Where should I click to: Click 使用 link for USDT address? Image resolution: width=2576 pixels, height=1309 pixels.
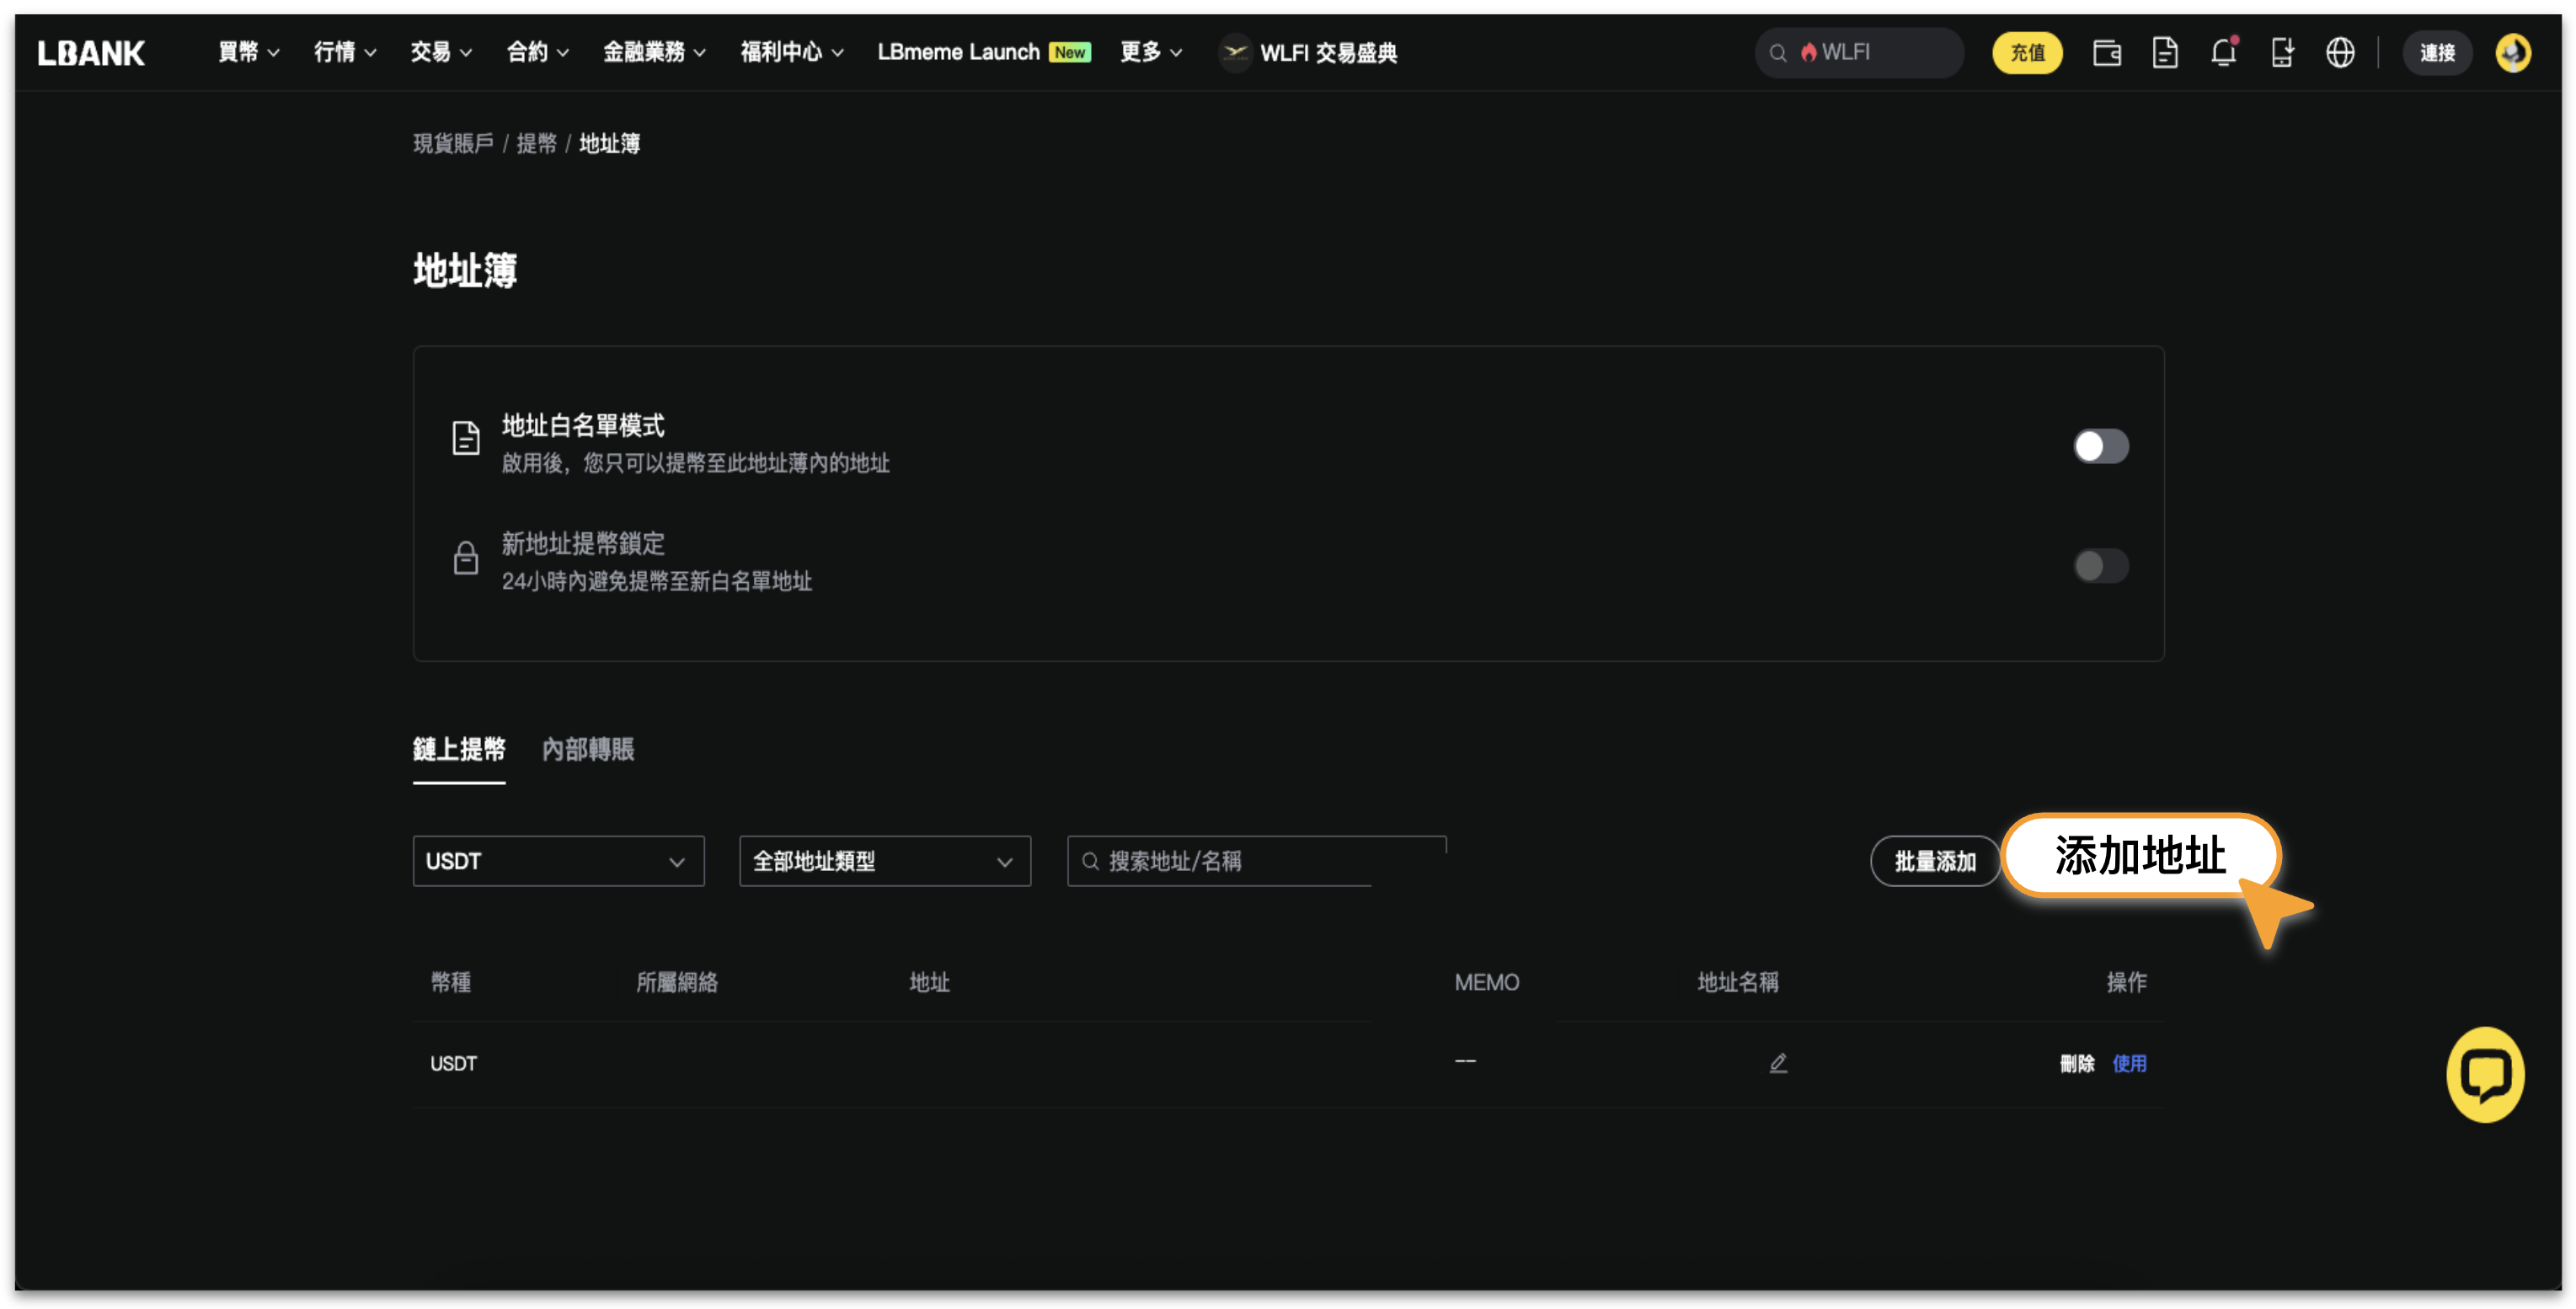point(2129,1063)
